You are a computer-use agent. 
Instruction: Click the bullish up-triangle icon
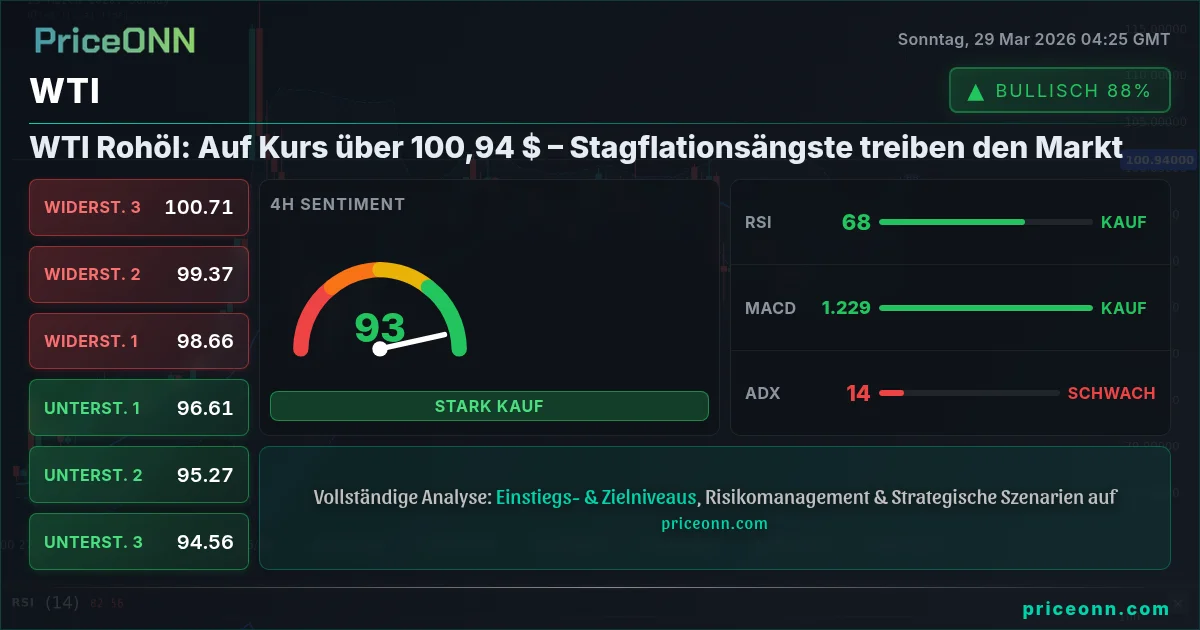tap(975, 92)
